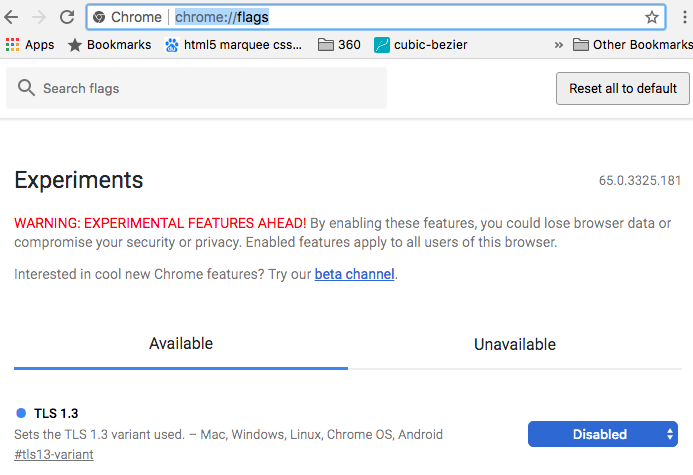Image resolution: width=693 pixels, height=475 pixels.
Task: Click the browser back arrow
Action: pos(13,17)
